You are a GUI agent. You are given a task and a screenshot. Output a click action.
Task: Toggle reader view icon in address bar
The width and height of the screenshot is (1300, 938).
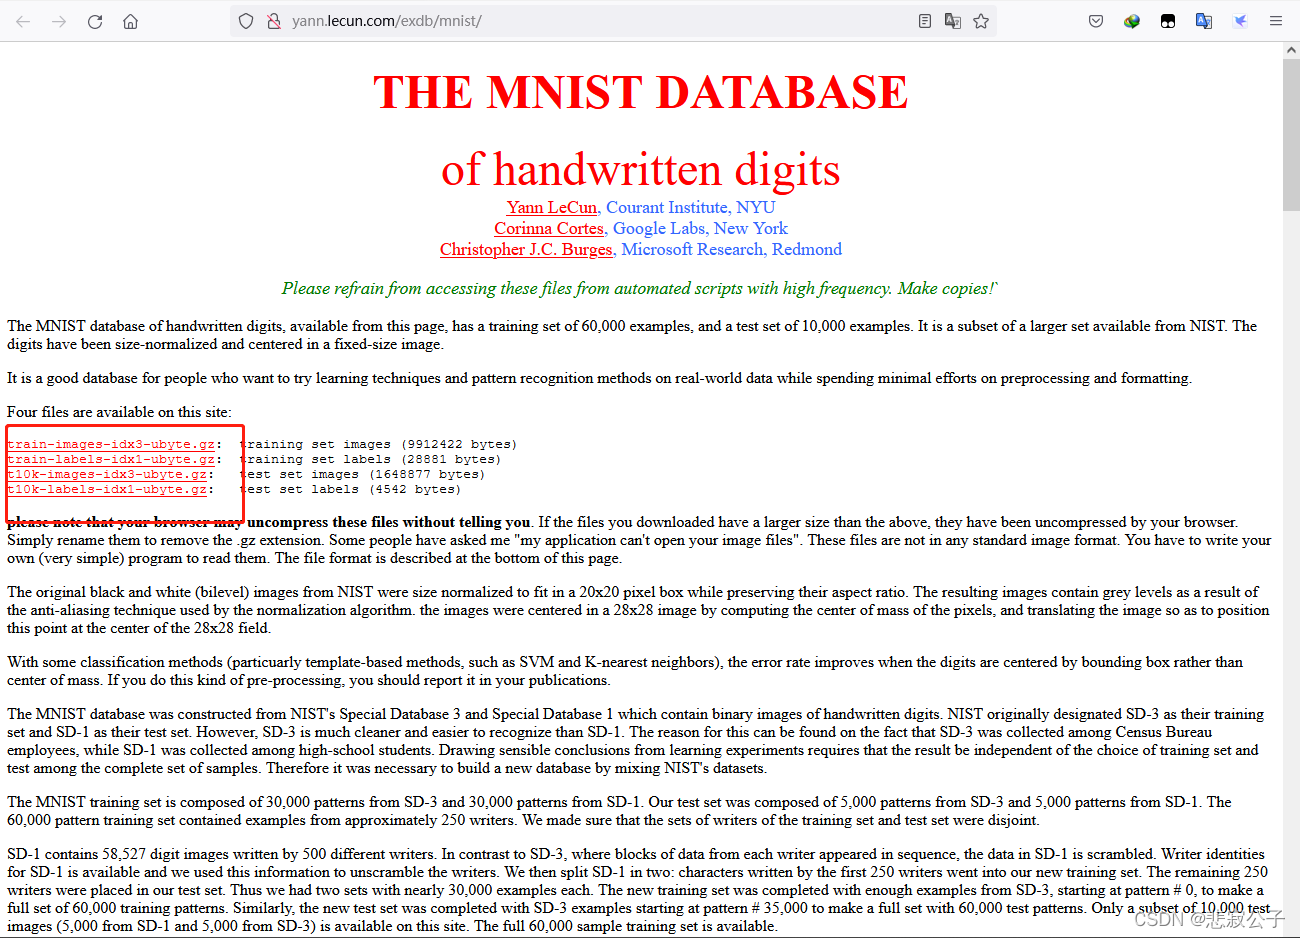tap(925, 21)
